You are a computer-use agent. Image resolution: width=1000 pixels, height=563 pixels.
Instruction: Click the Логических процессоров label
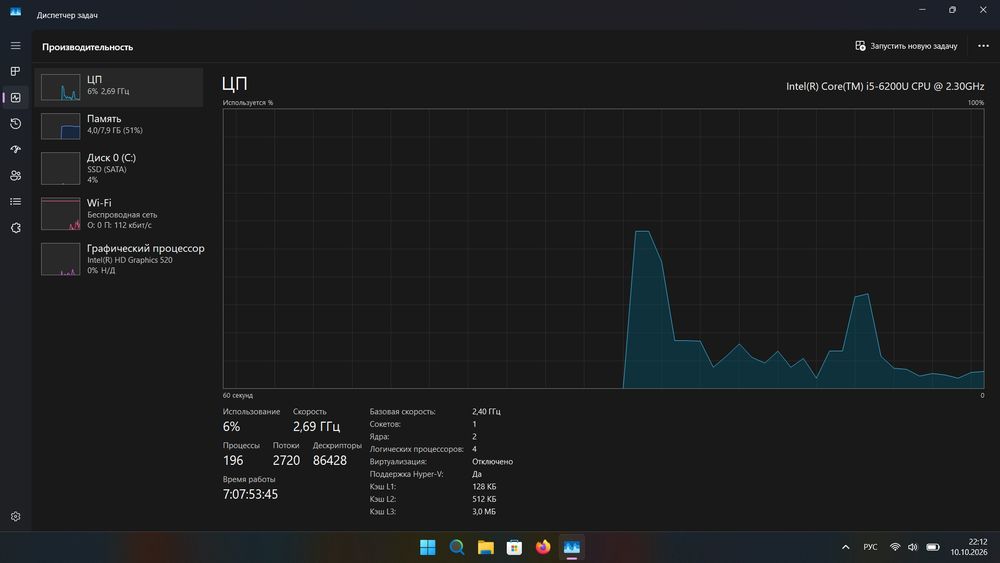click(416, 449)
